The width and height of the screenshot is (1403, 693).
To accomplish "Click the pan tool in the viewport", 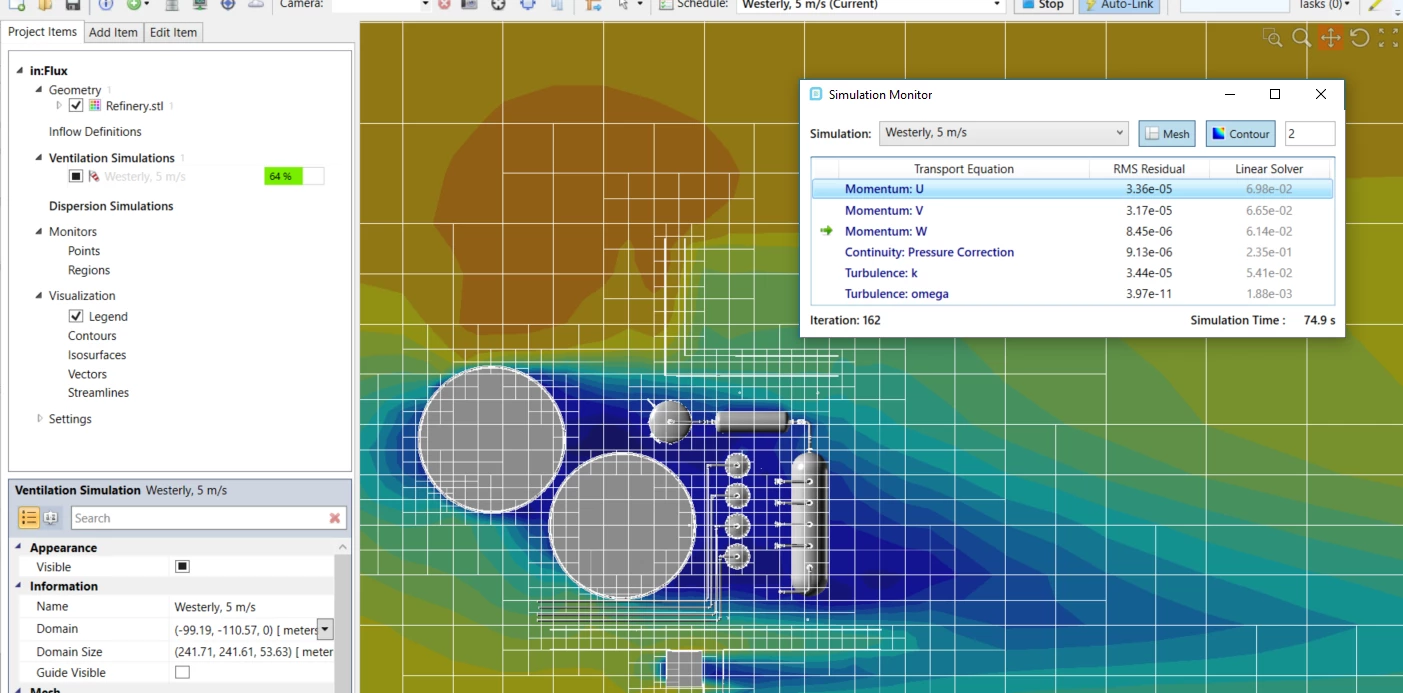I will (1330, 38).
